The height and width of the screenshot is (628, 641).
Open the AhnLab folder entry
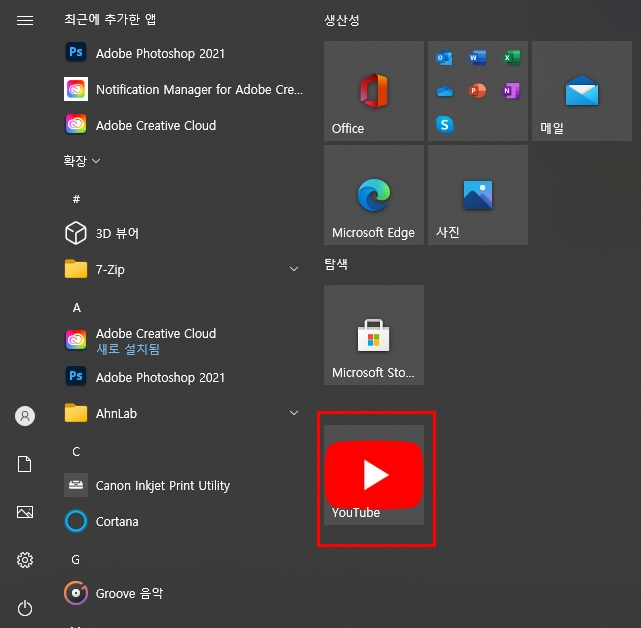point(184,413)
